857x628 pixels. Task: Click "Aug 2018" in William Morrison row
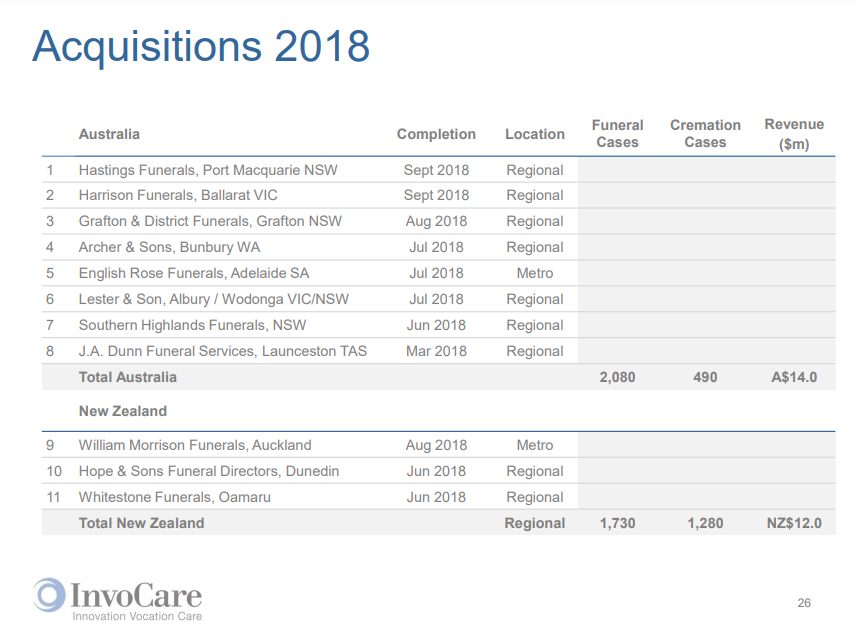tap(436, 445)
